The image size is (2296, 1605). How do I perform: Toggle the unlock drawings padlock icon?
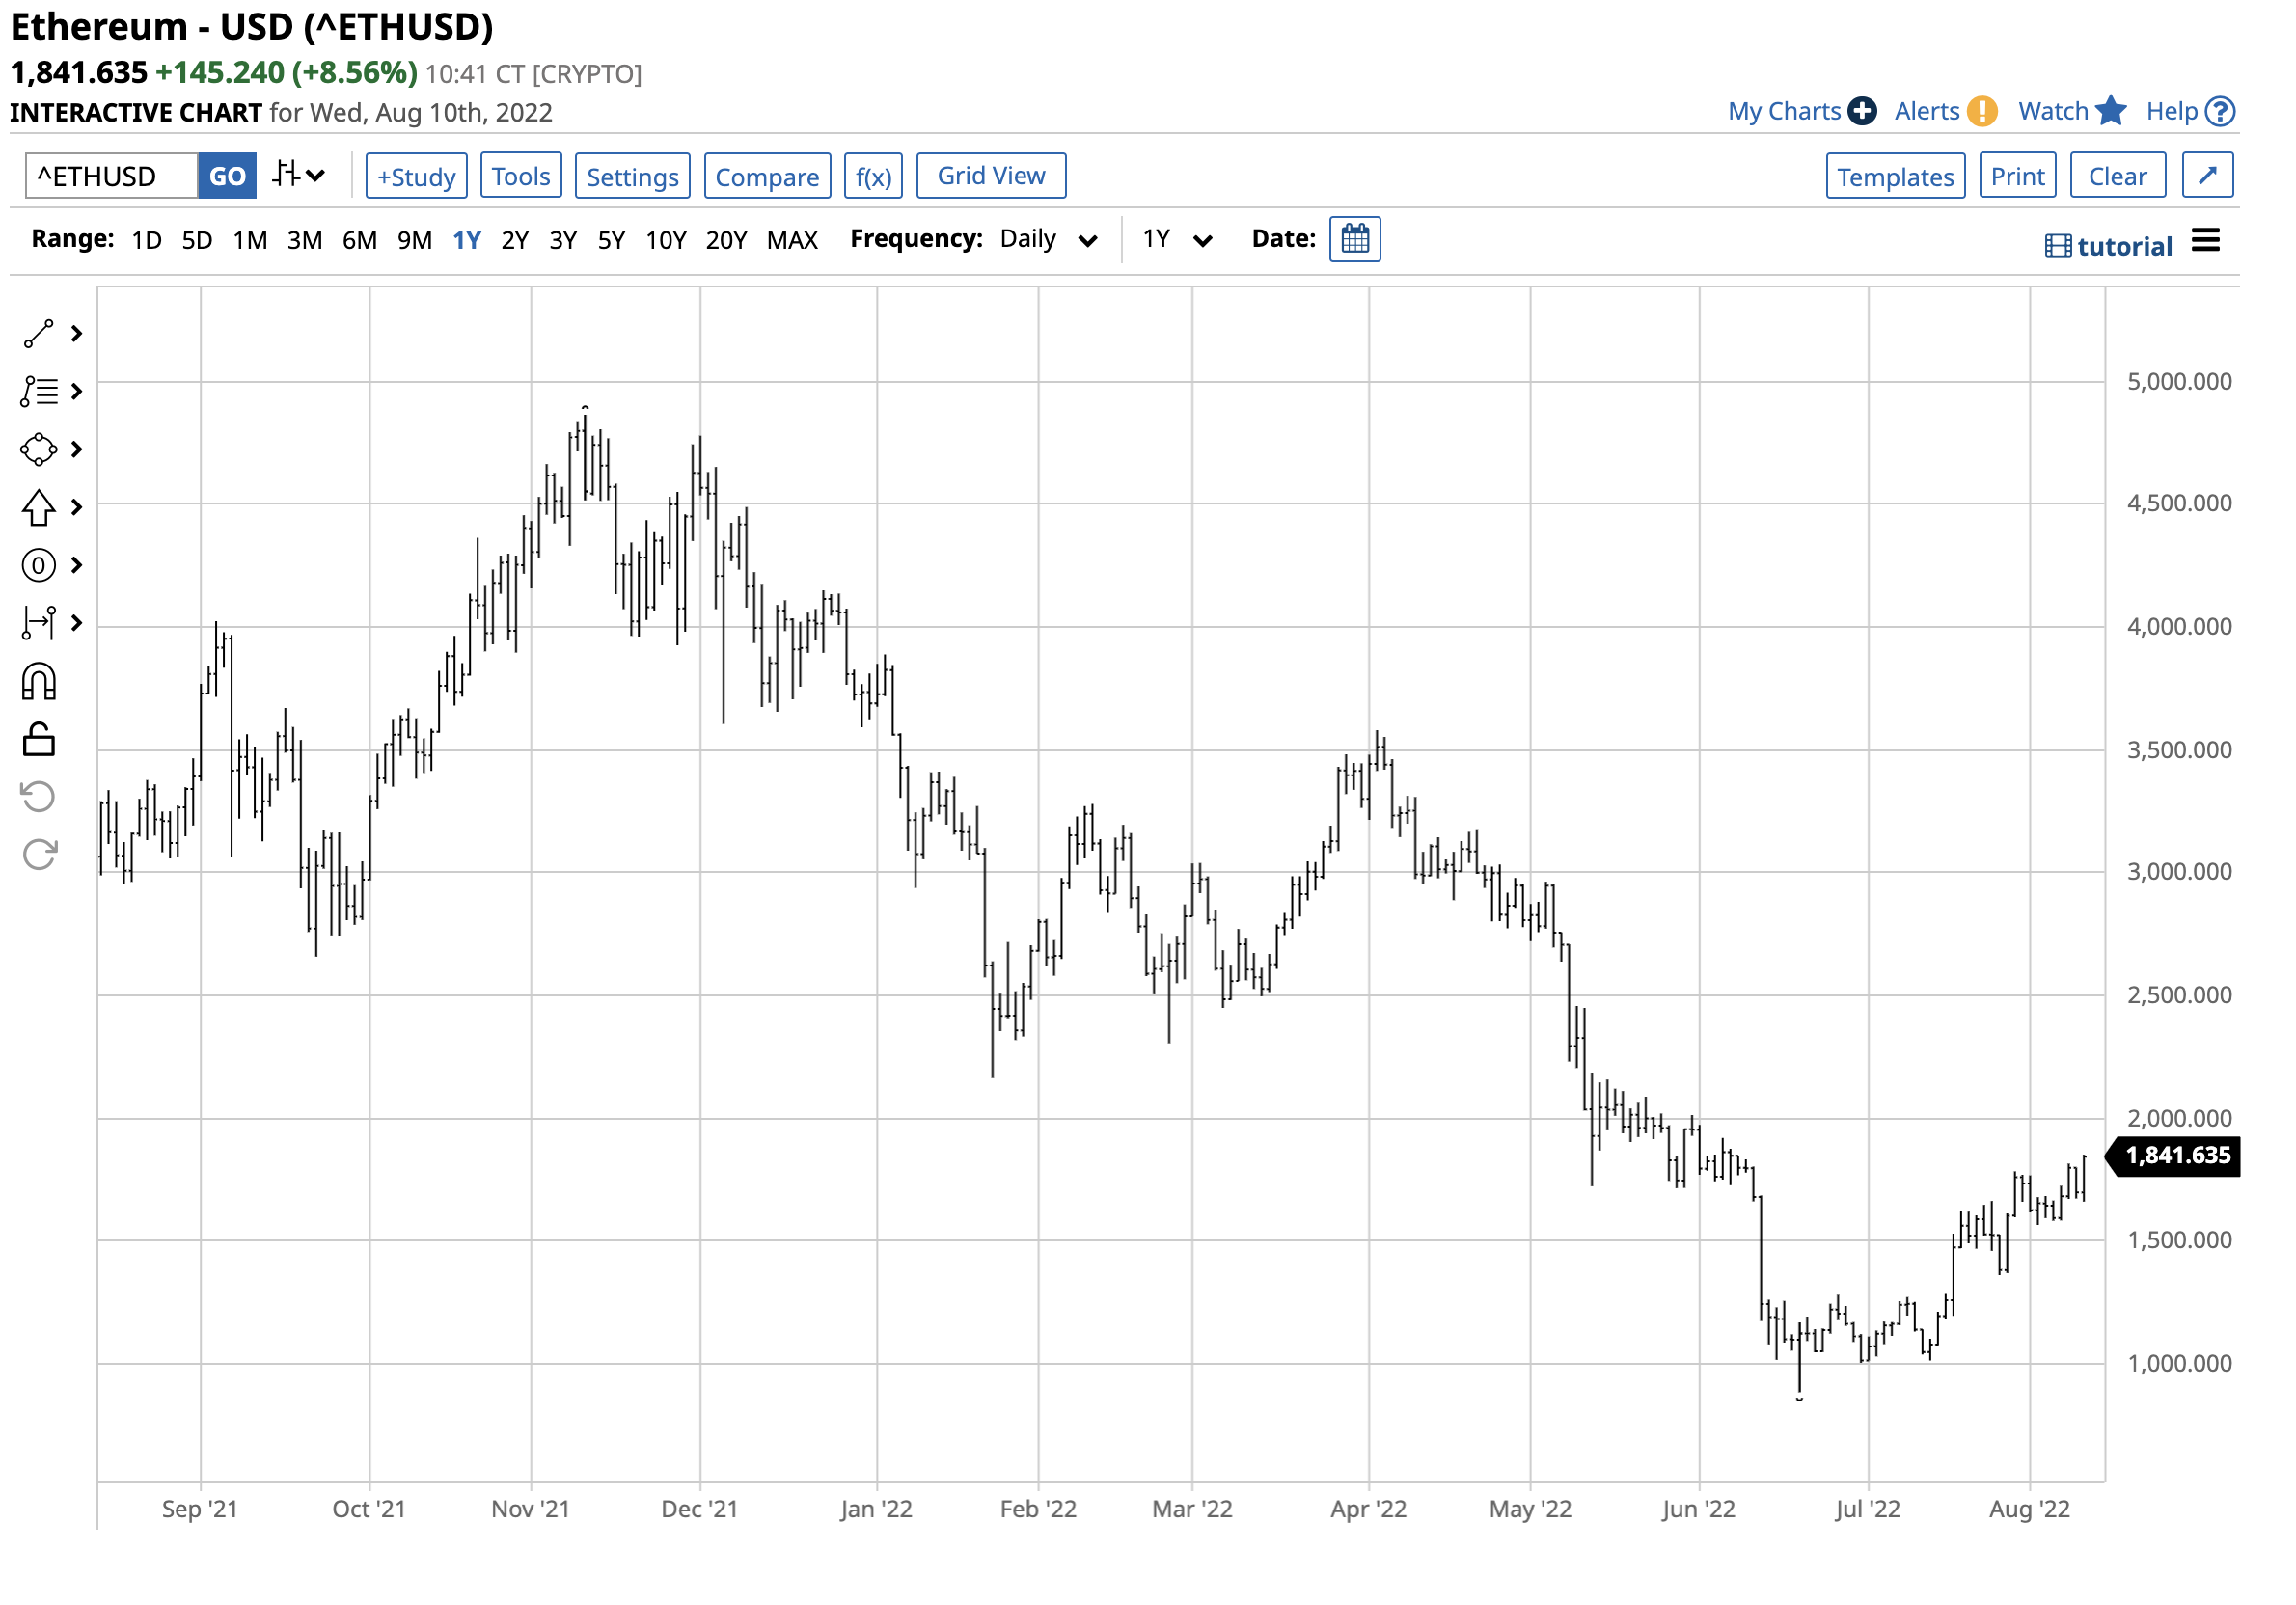(x=38, y=741)
